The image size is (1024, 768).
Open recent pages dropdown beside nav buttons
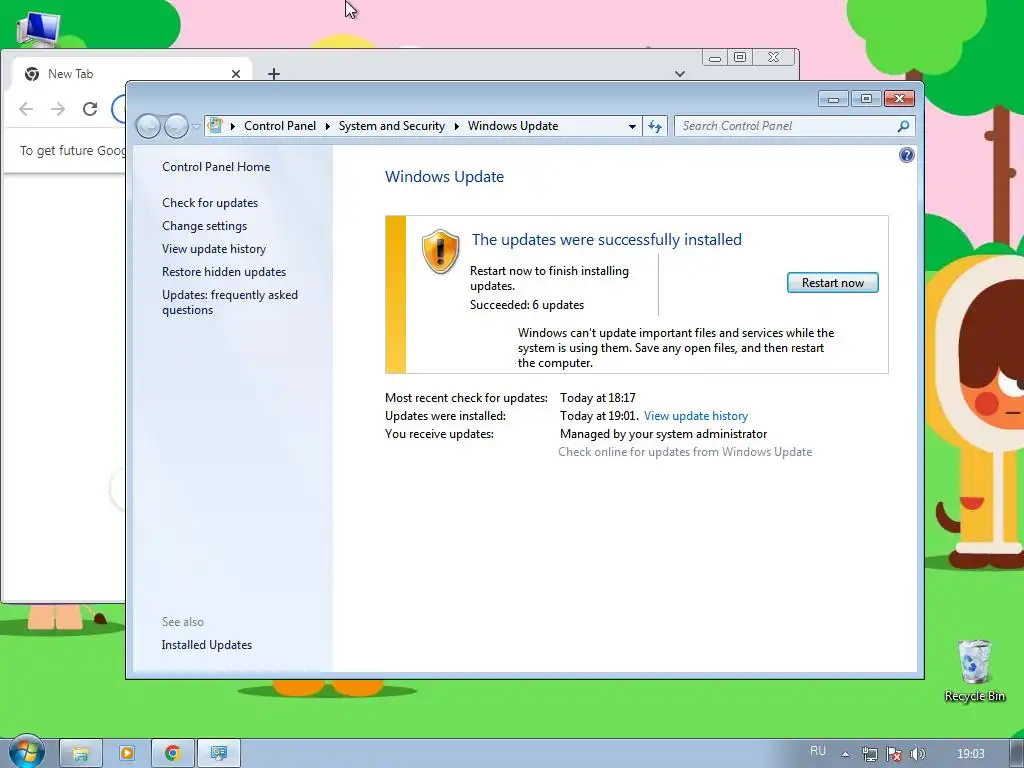click(196, 127)
